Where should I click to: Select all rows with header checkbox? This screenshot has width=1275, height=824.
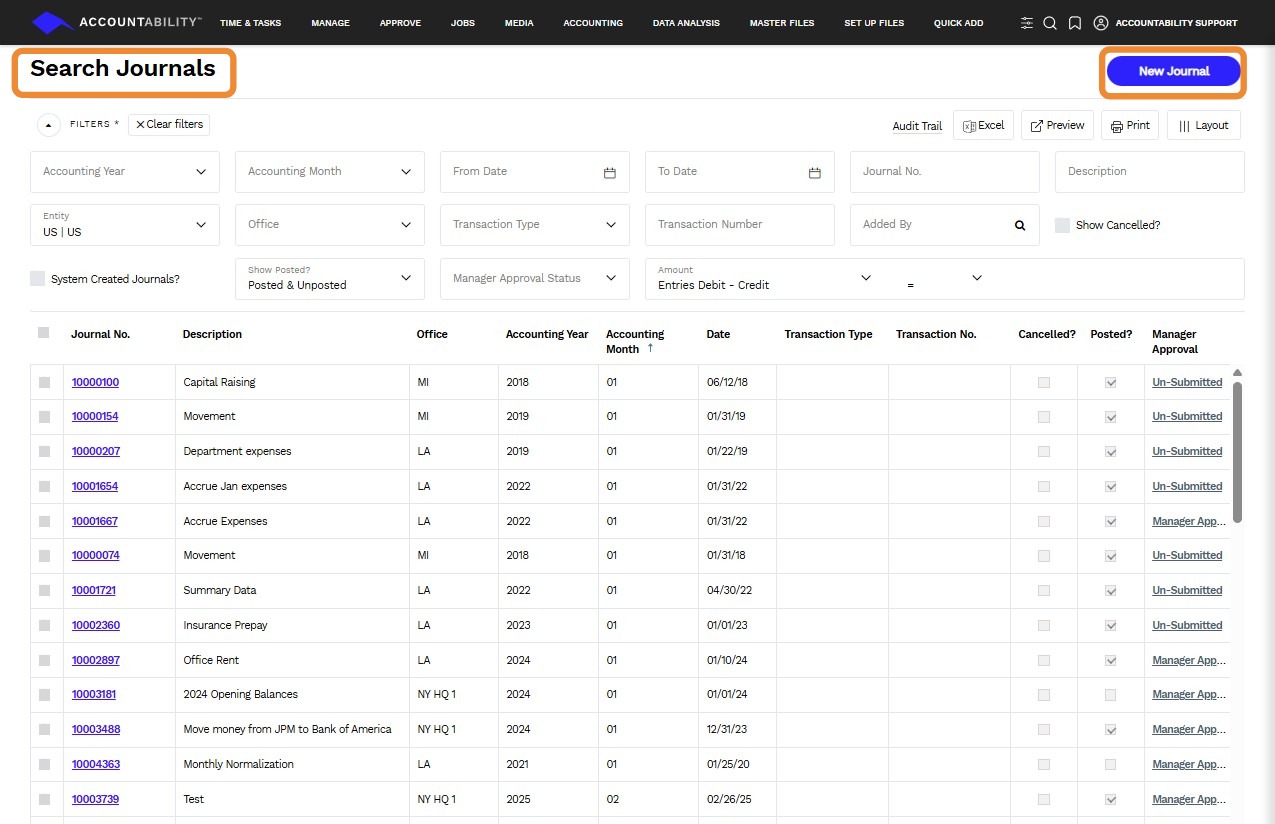(x=43, y=333)
